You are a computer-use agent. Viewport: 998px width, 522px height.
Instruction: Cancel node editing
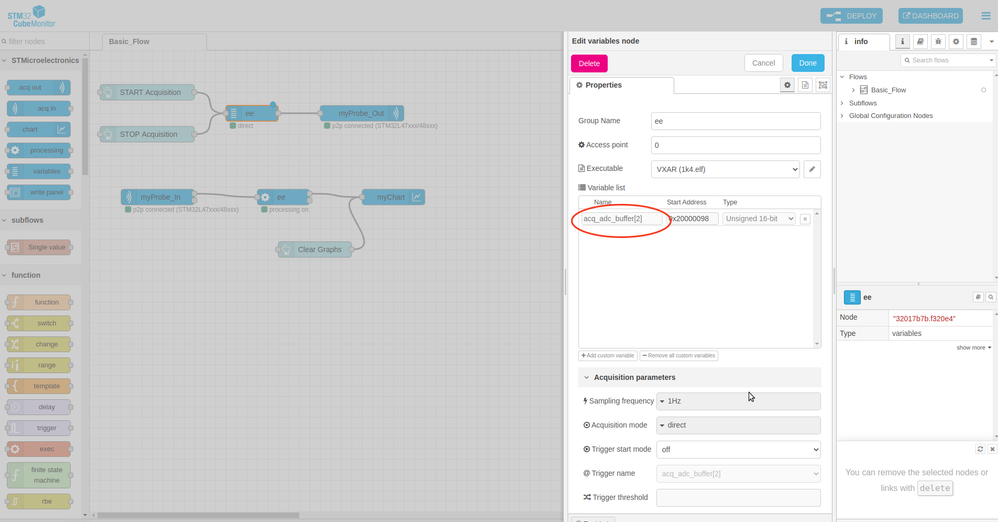(x=763, y=63)
